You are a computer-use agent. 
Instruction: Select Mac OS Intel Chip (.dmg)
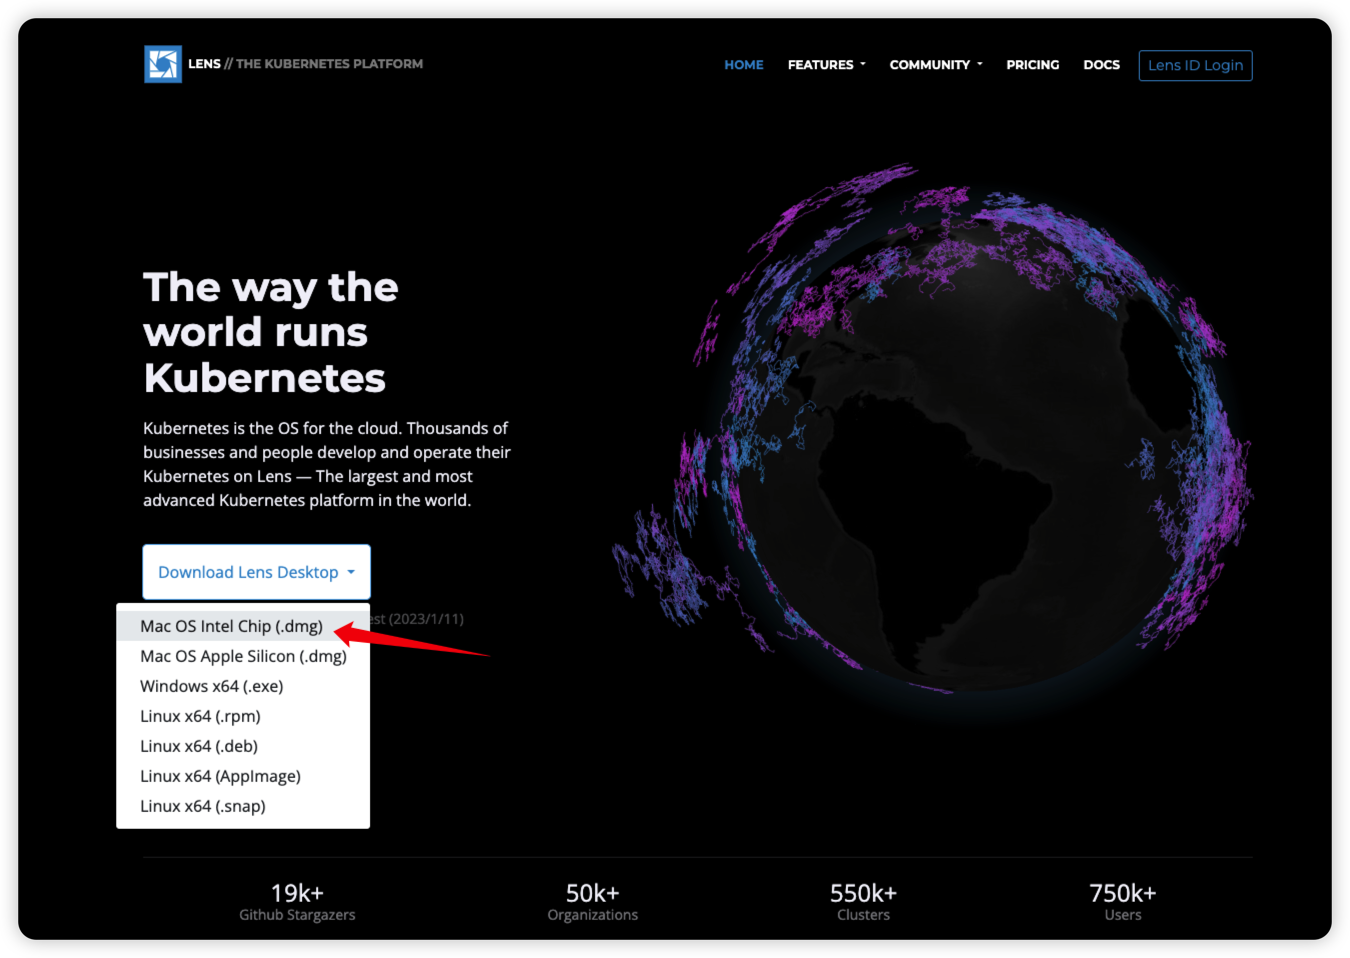click(x=243, y=626)
